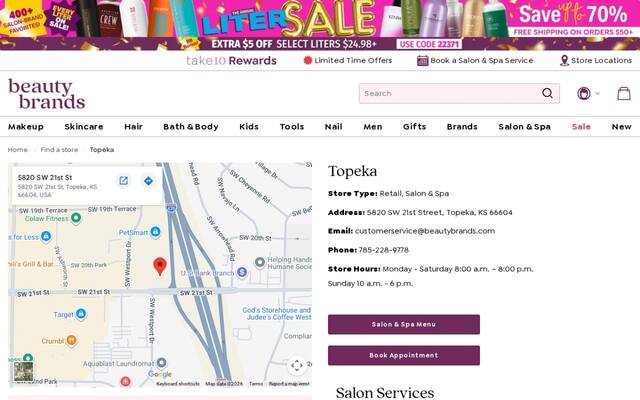Click the Liter Sale promo banner

click(x=320, y=25)
